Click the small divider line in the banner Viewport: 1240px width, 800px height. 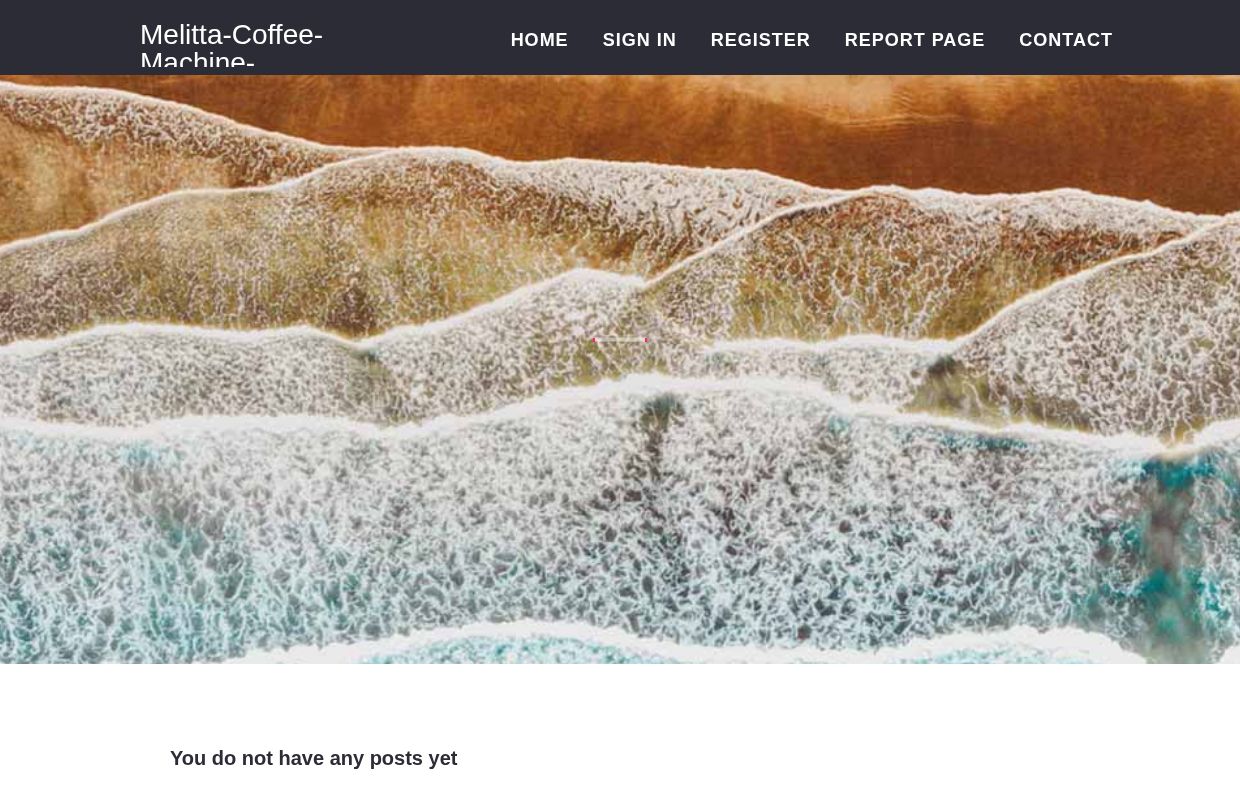coord(620,340)
